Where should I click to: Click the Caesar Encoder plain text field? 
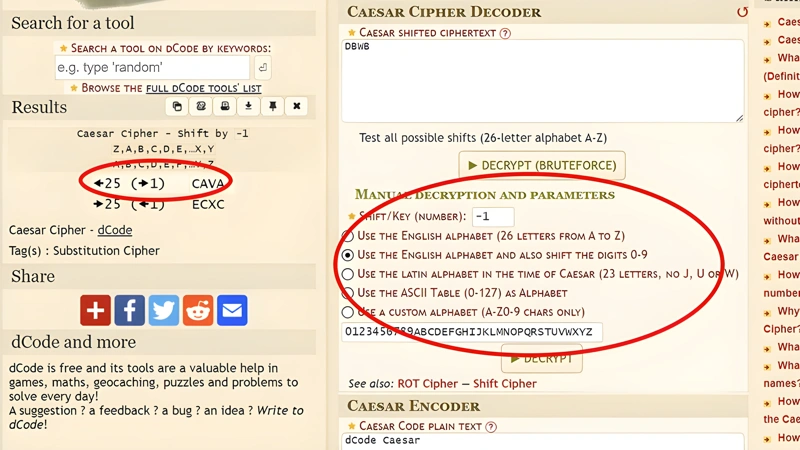[542, 441]
